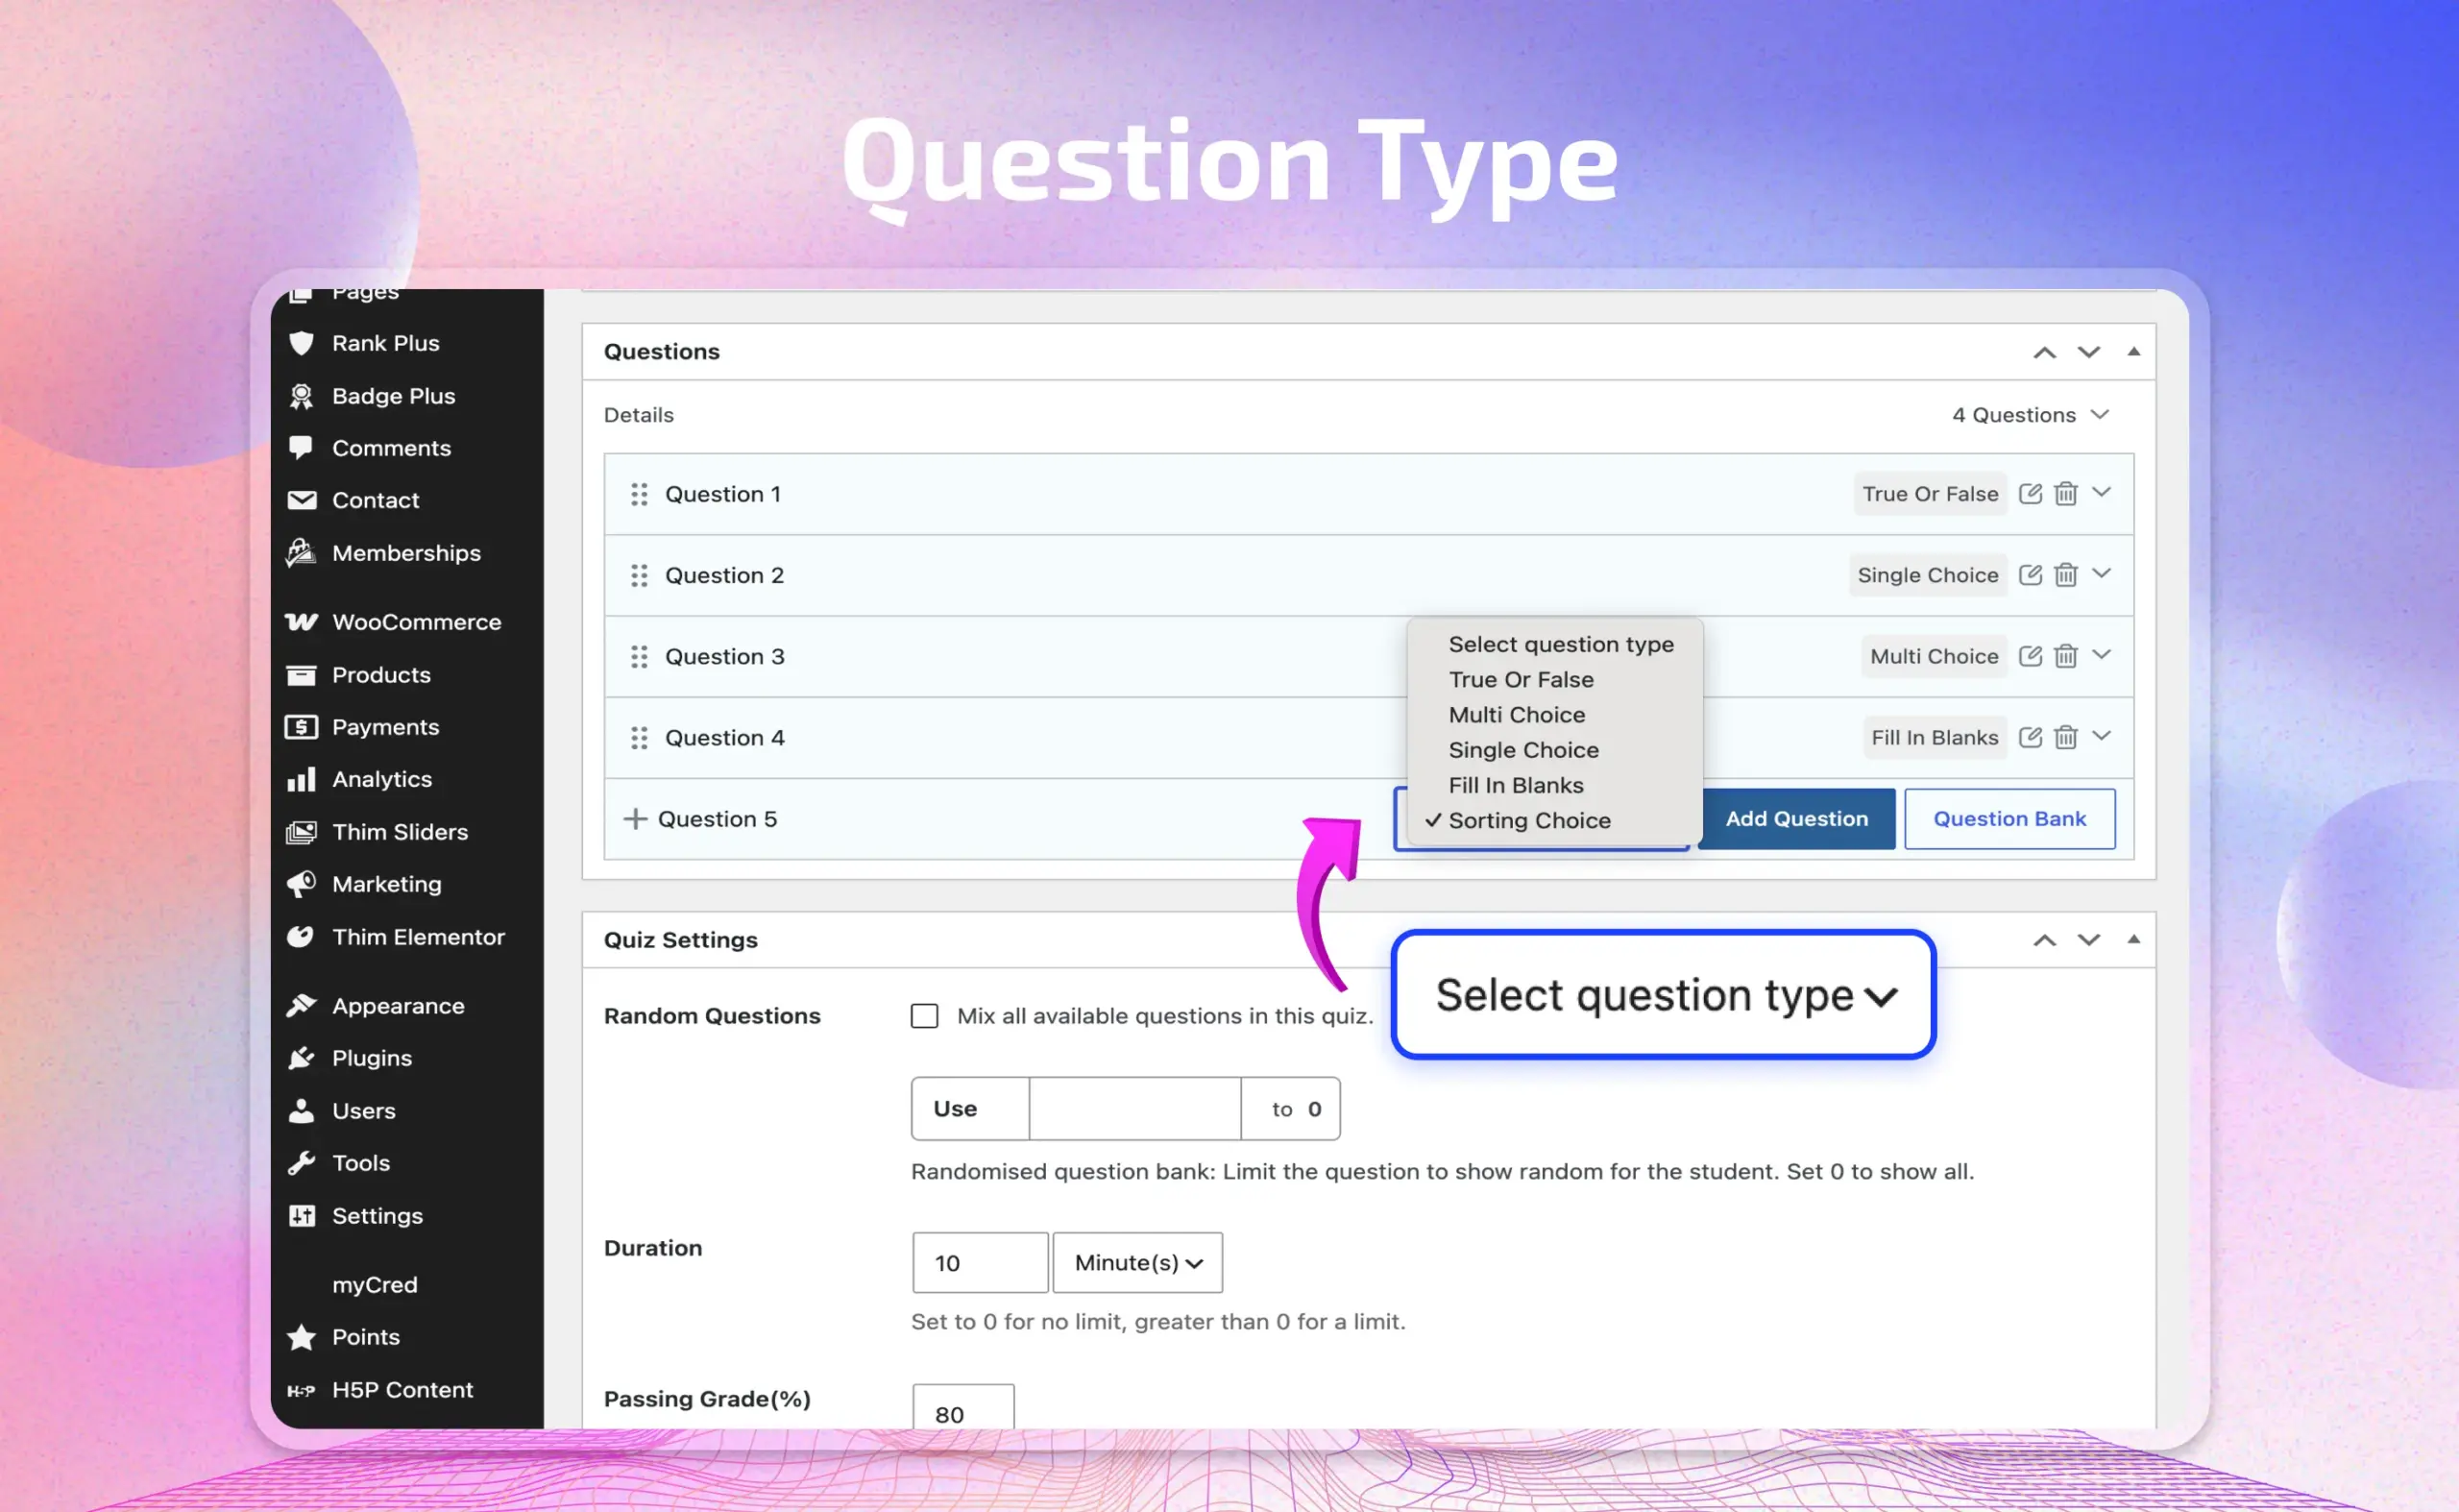Delete Question 3 using trash icon

2066,655
